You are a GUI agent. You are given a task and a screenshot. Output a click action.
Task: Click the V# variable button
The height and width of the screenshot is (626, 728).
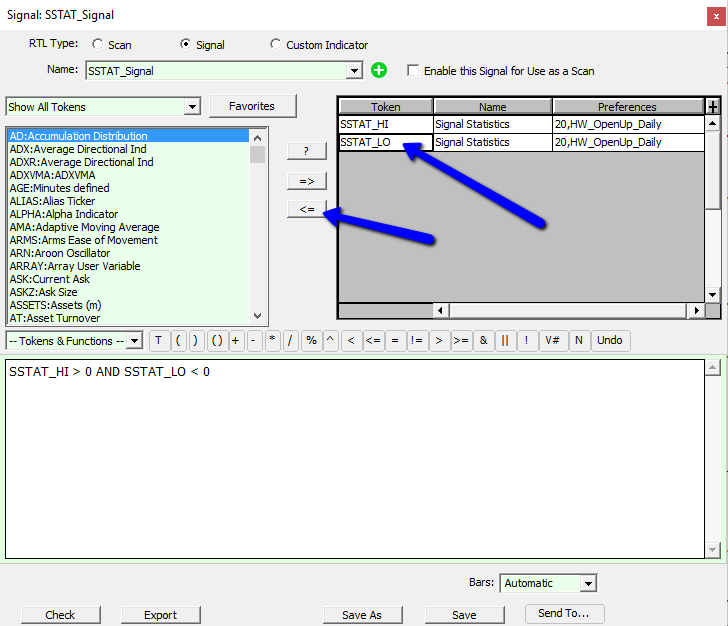(x=552, y=340)
